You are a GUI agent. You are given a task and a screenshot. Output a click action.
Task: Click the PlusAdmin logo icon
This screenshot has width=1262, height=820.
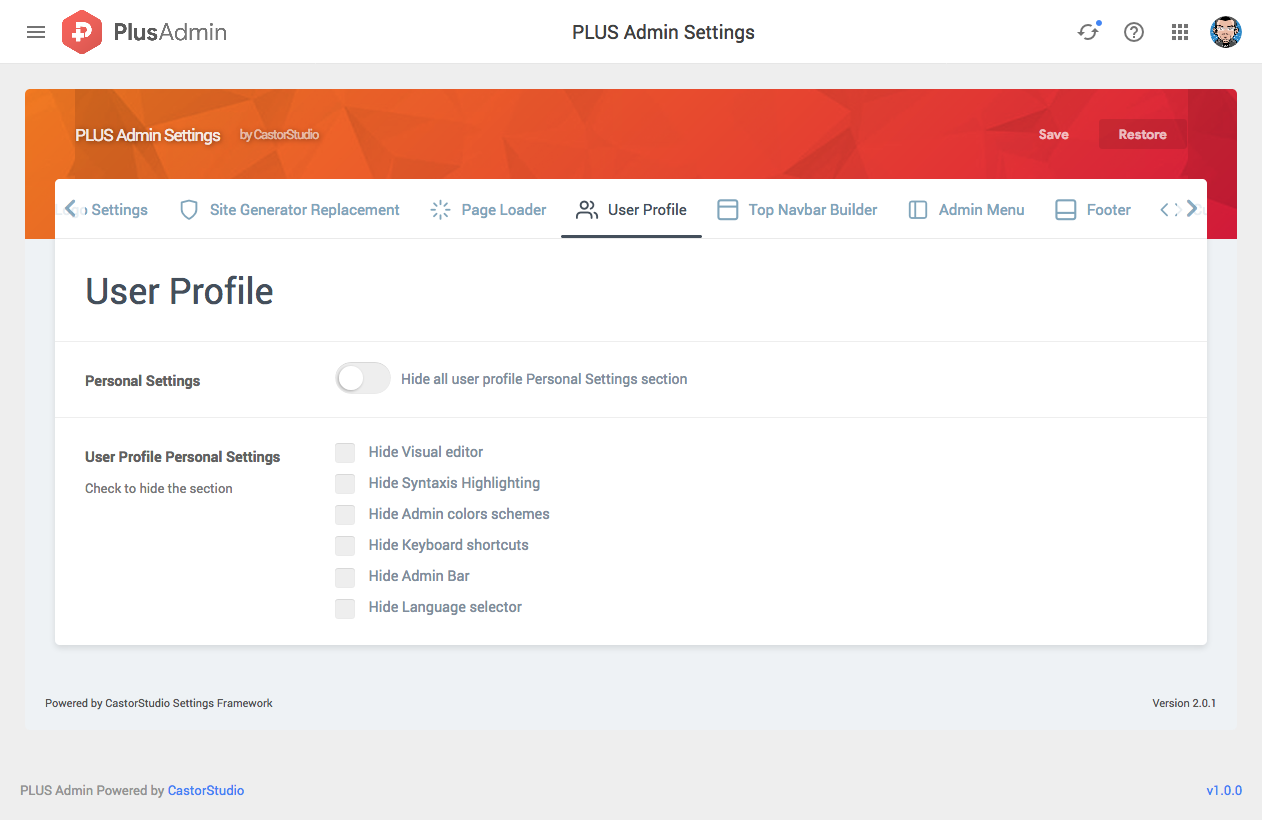click(82, 32)
